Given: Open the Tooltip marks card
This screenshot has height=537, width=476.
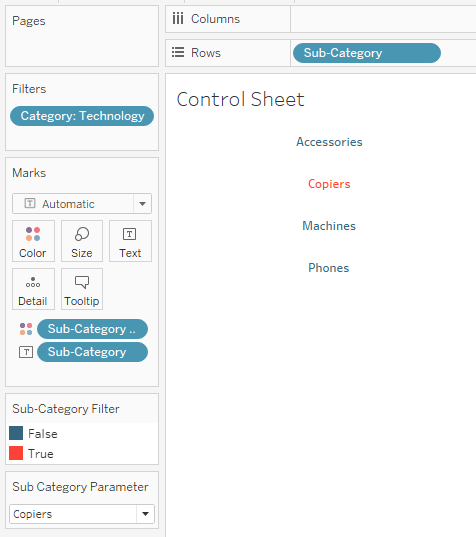Looking at the screenshot, I should click(x=82, y=289).
